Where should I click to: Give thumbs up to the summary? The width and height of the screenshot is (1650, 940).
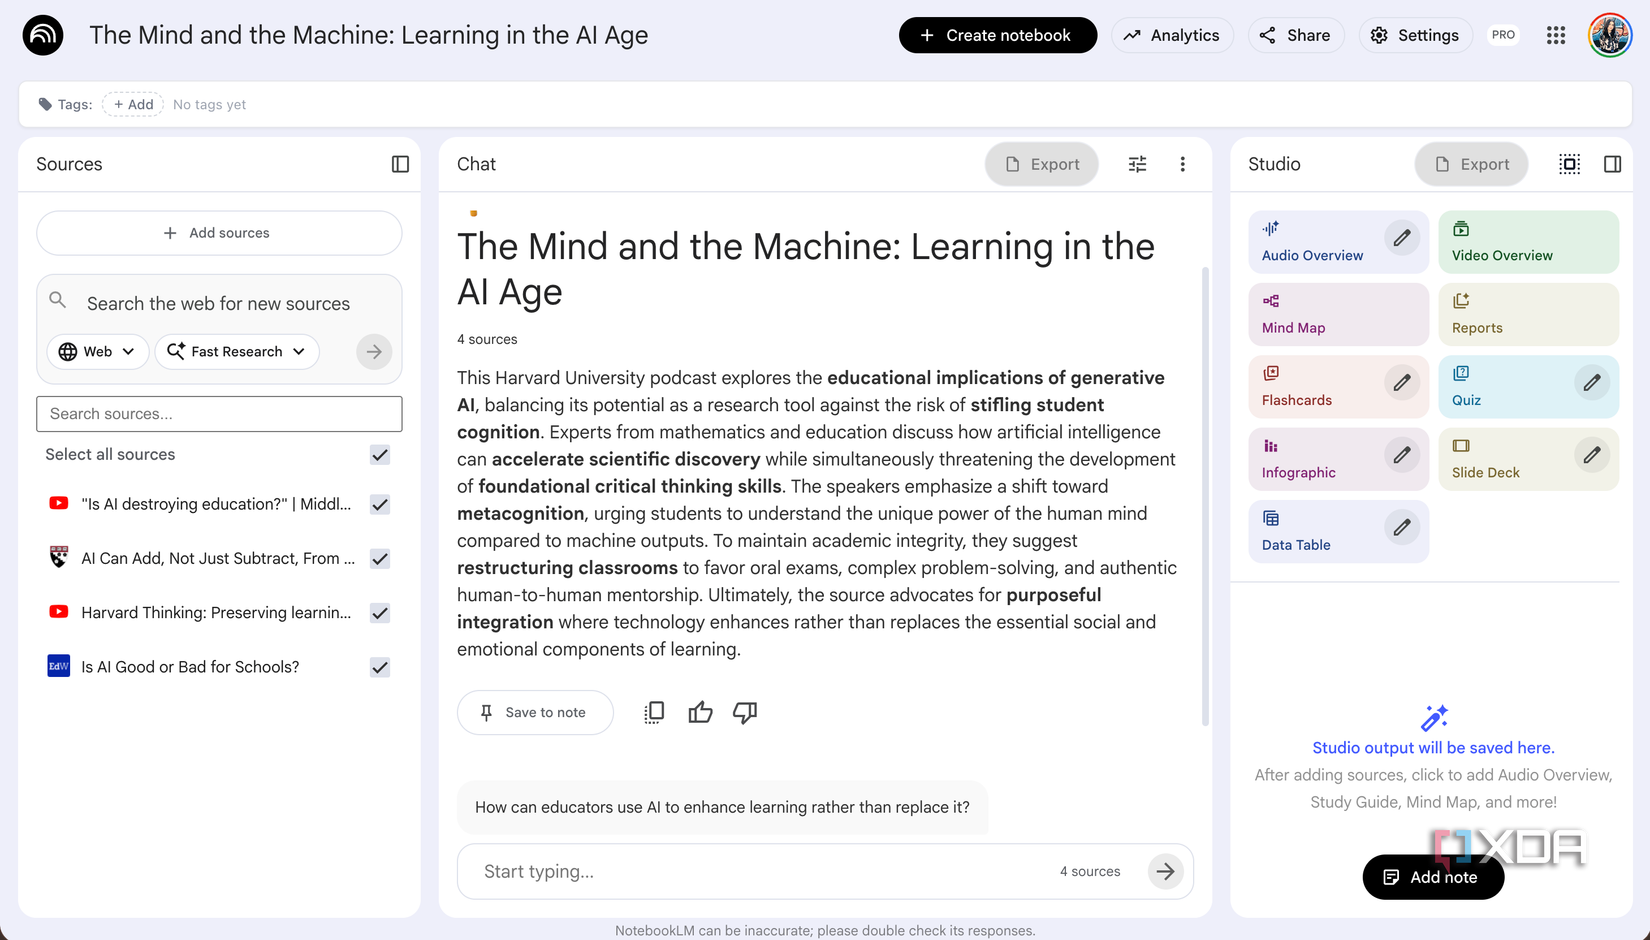tap(700, 712)
